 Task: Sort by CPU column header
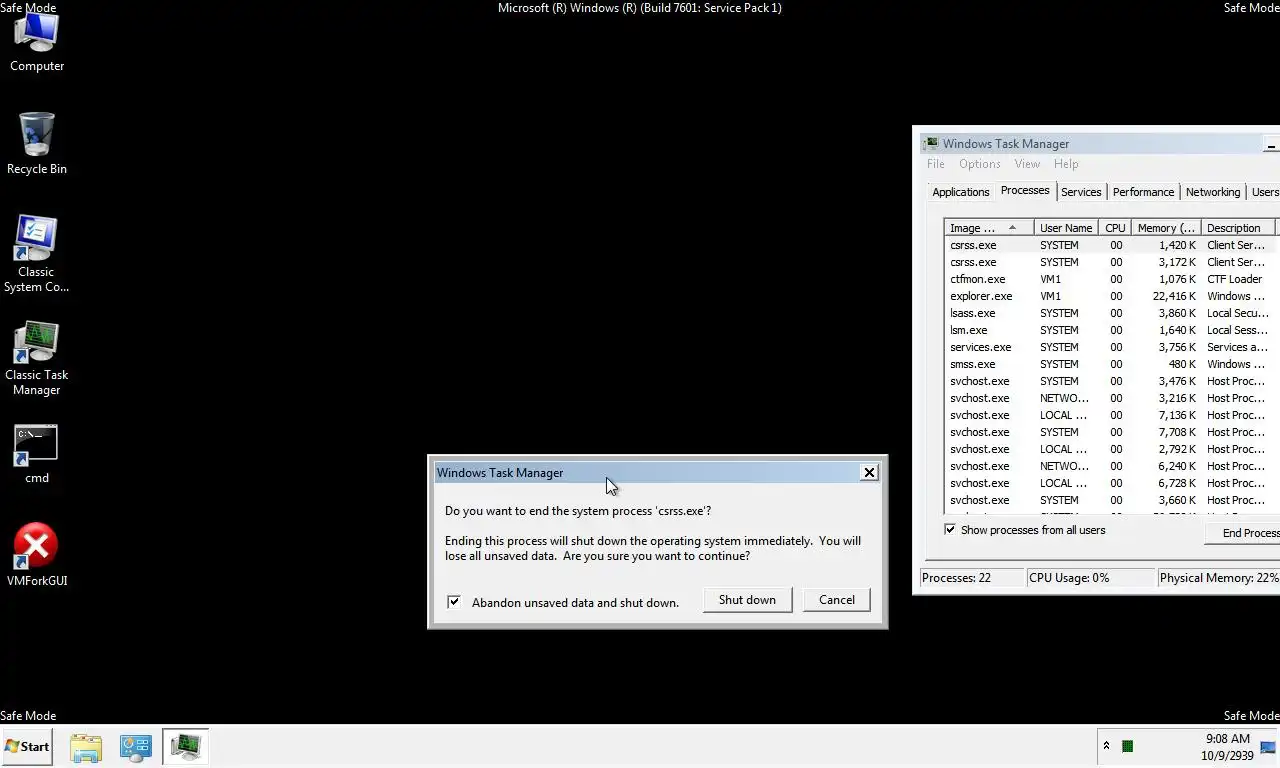[x=1115, y=228]
